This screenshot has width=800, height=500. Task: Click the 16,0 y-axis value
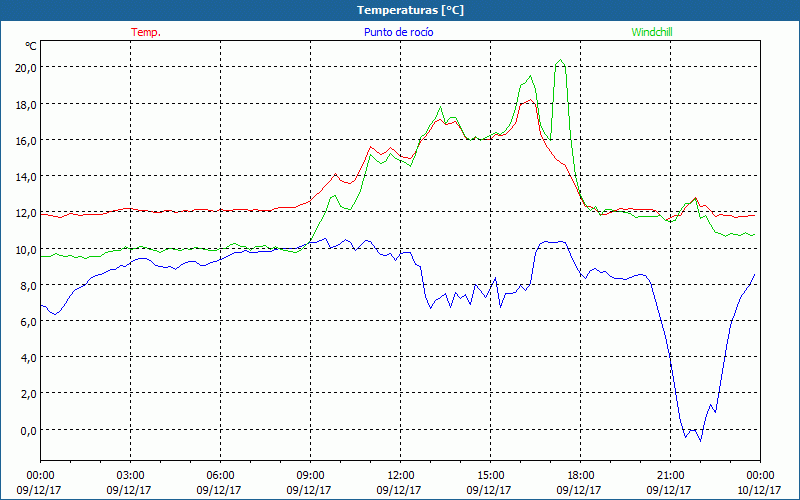[x=26, y=140]
